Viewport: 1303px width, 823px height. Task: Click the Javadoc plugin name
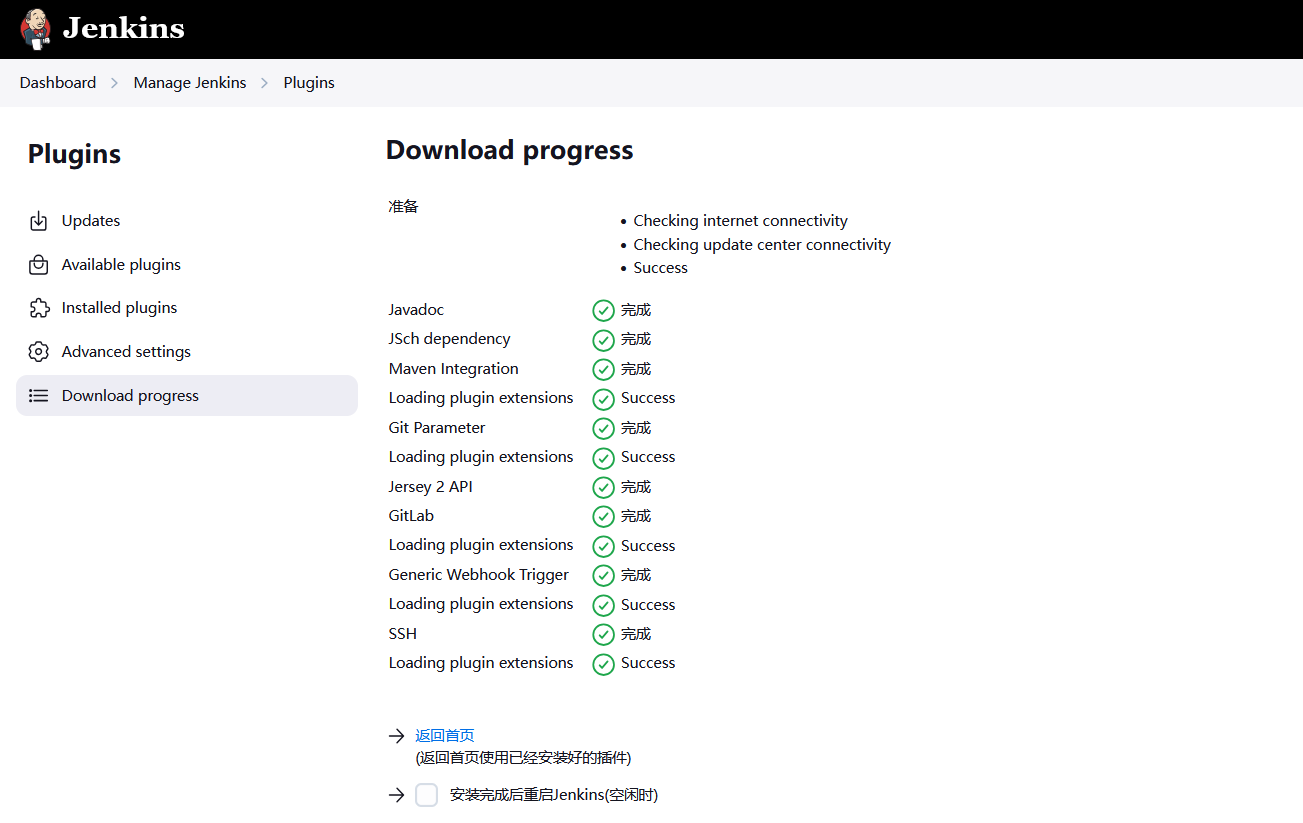click(416, 310)
